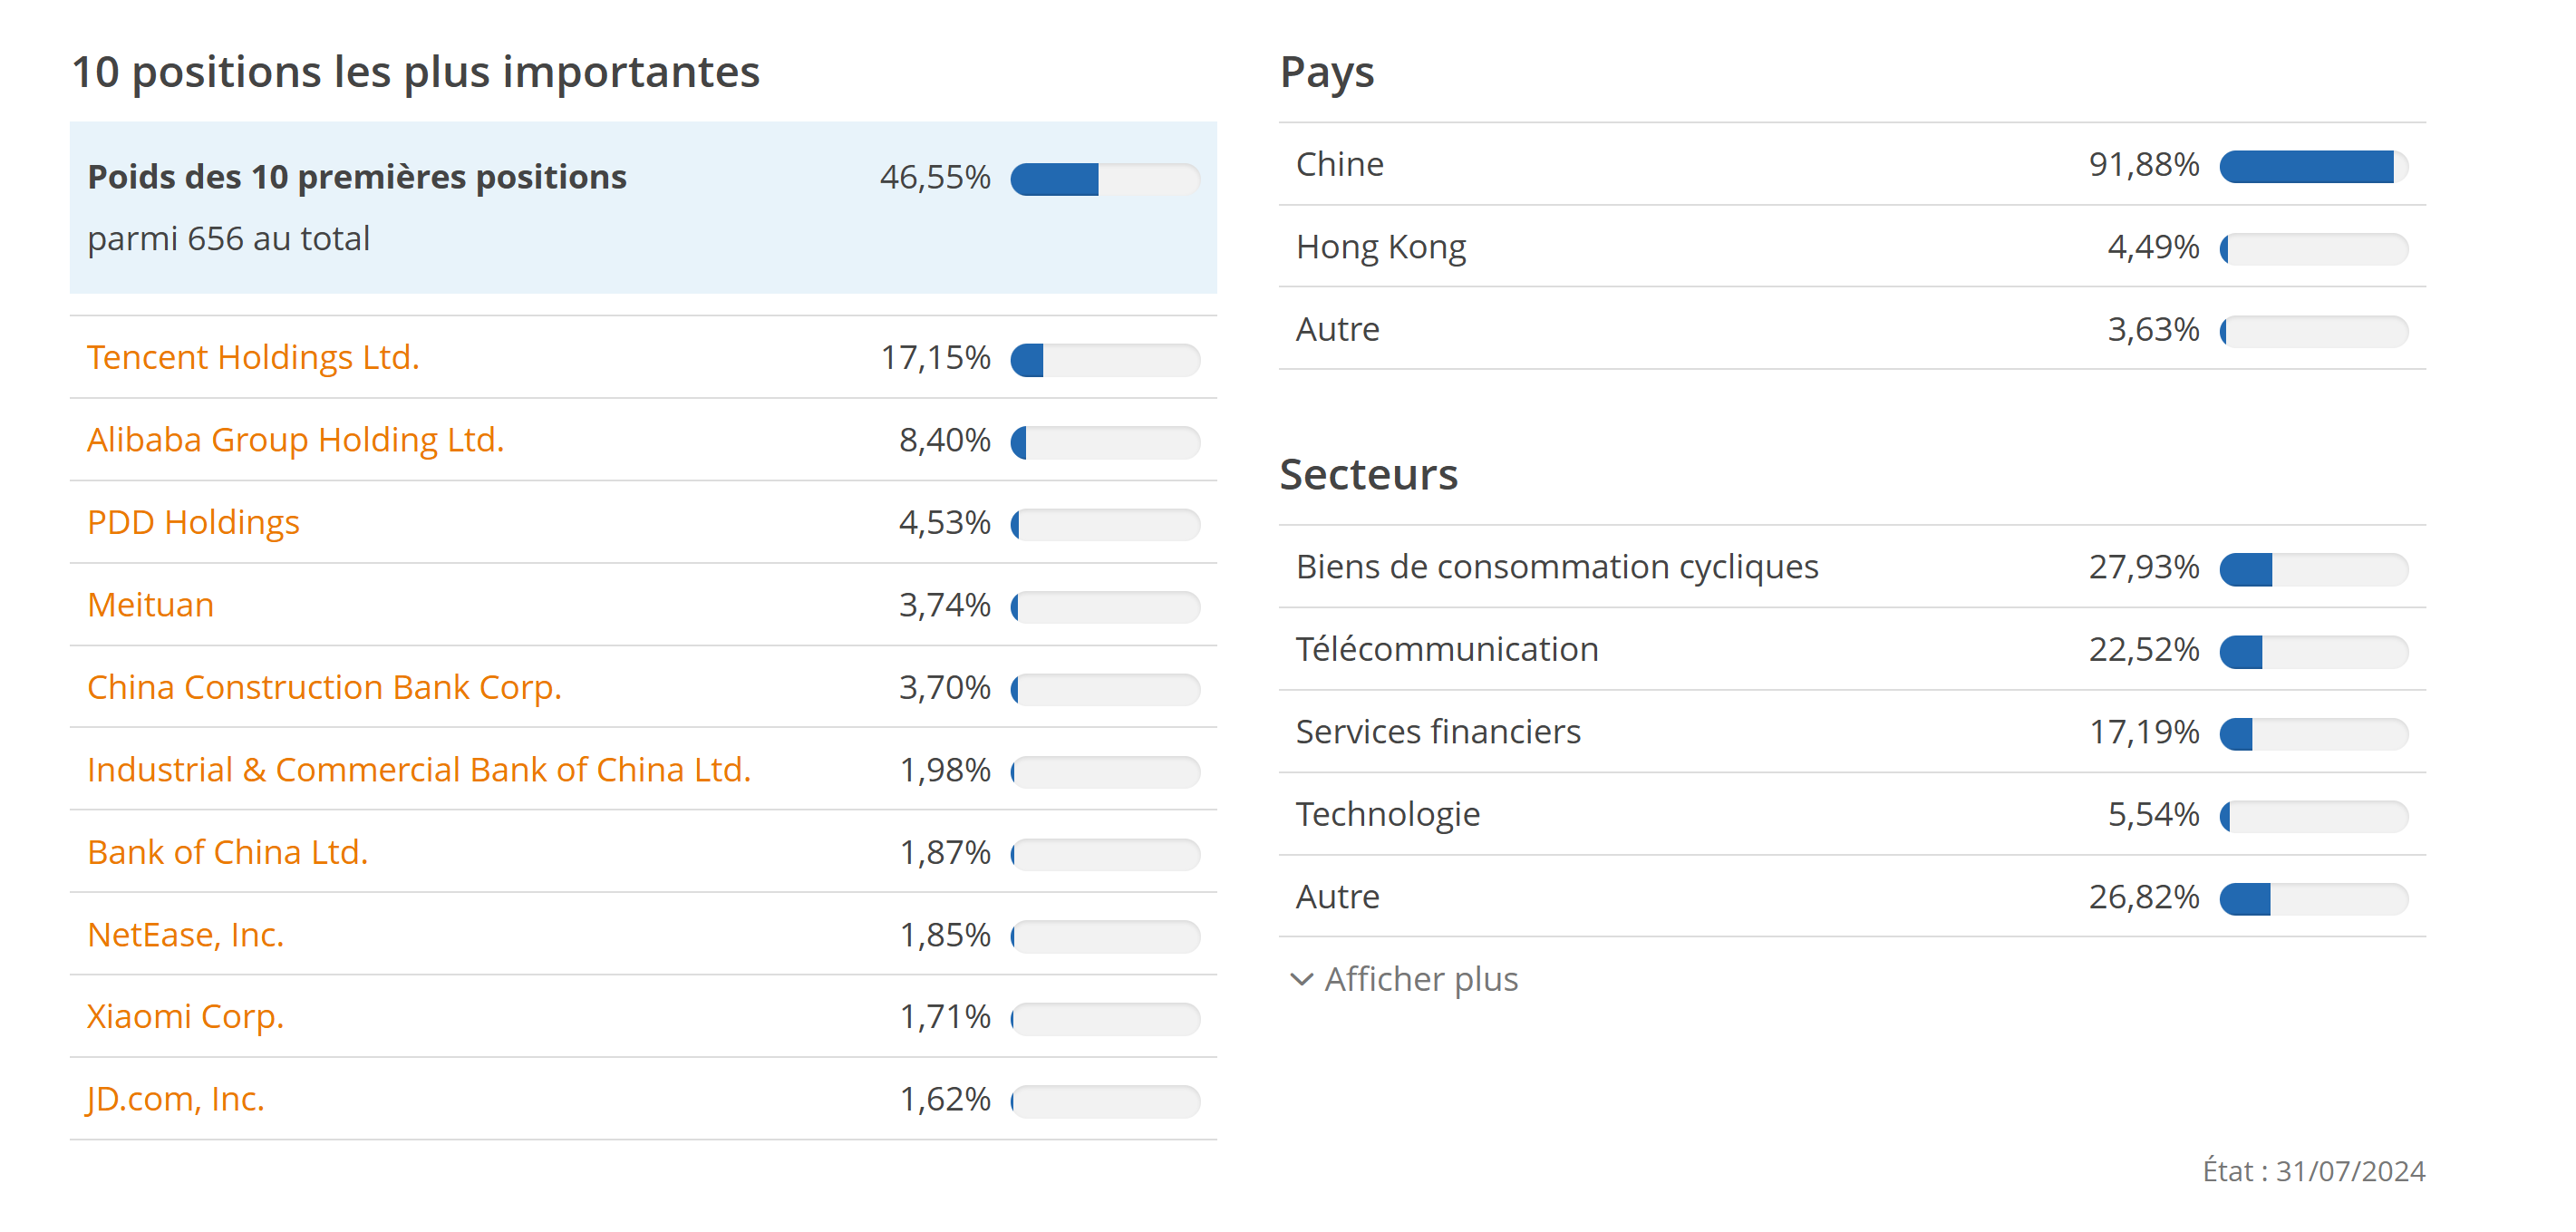2576x1232 pixels.
Task: Click the Tencent 17,15% weight bar
Action: pyautogui.click(x=1104, y=360)
